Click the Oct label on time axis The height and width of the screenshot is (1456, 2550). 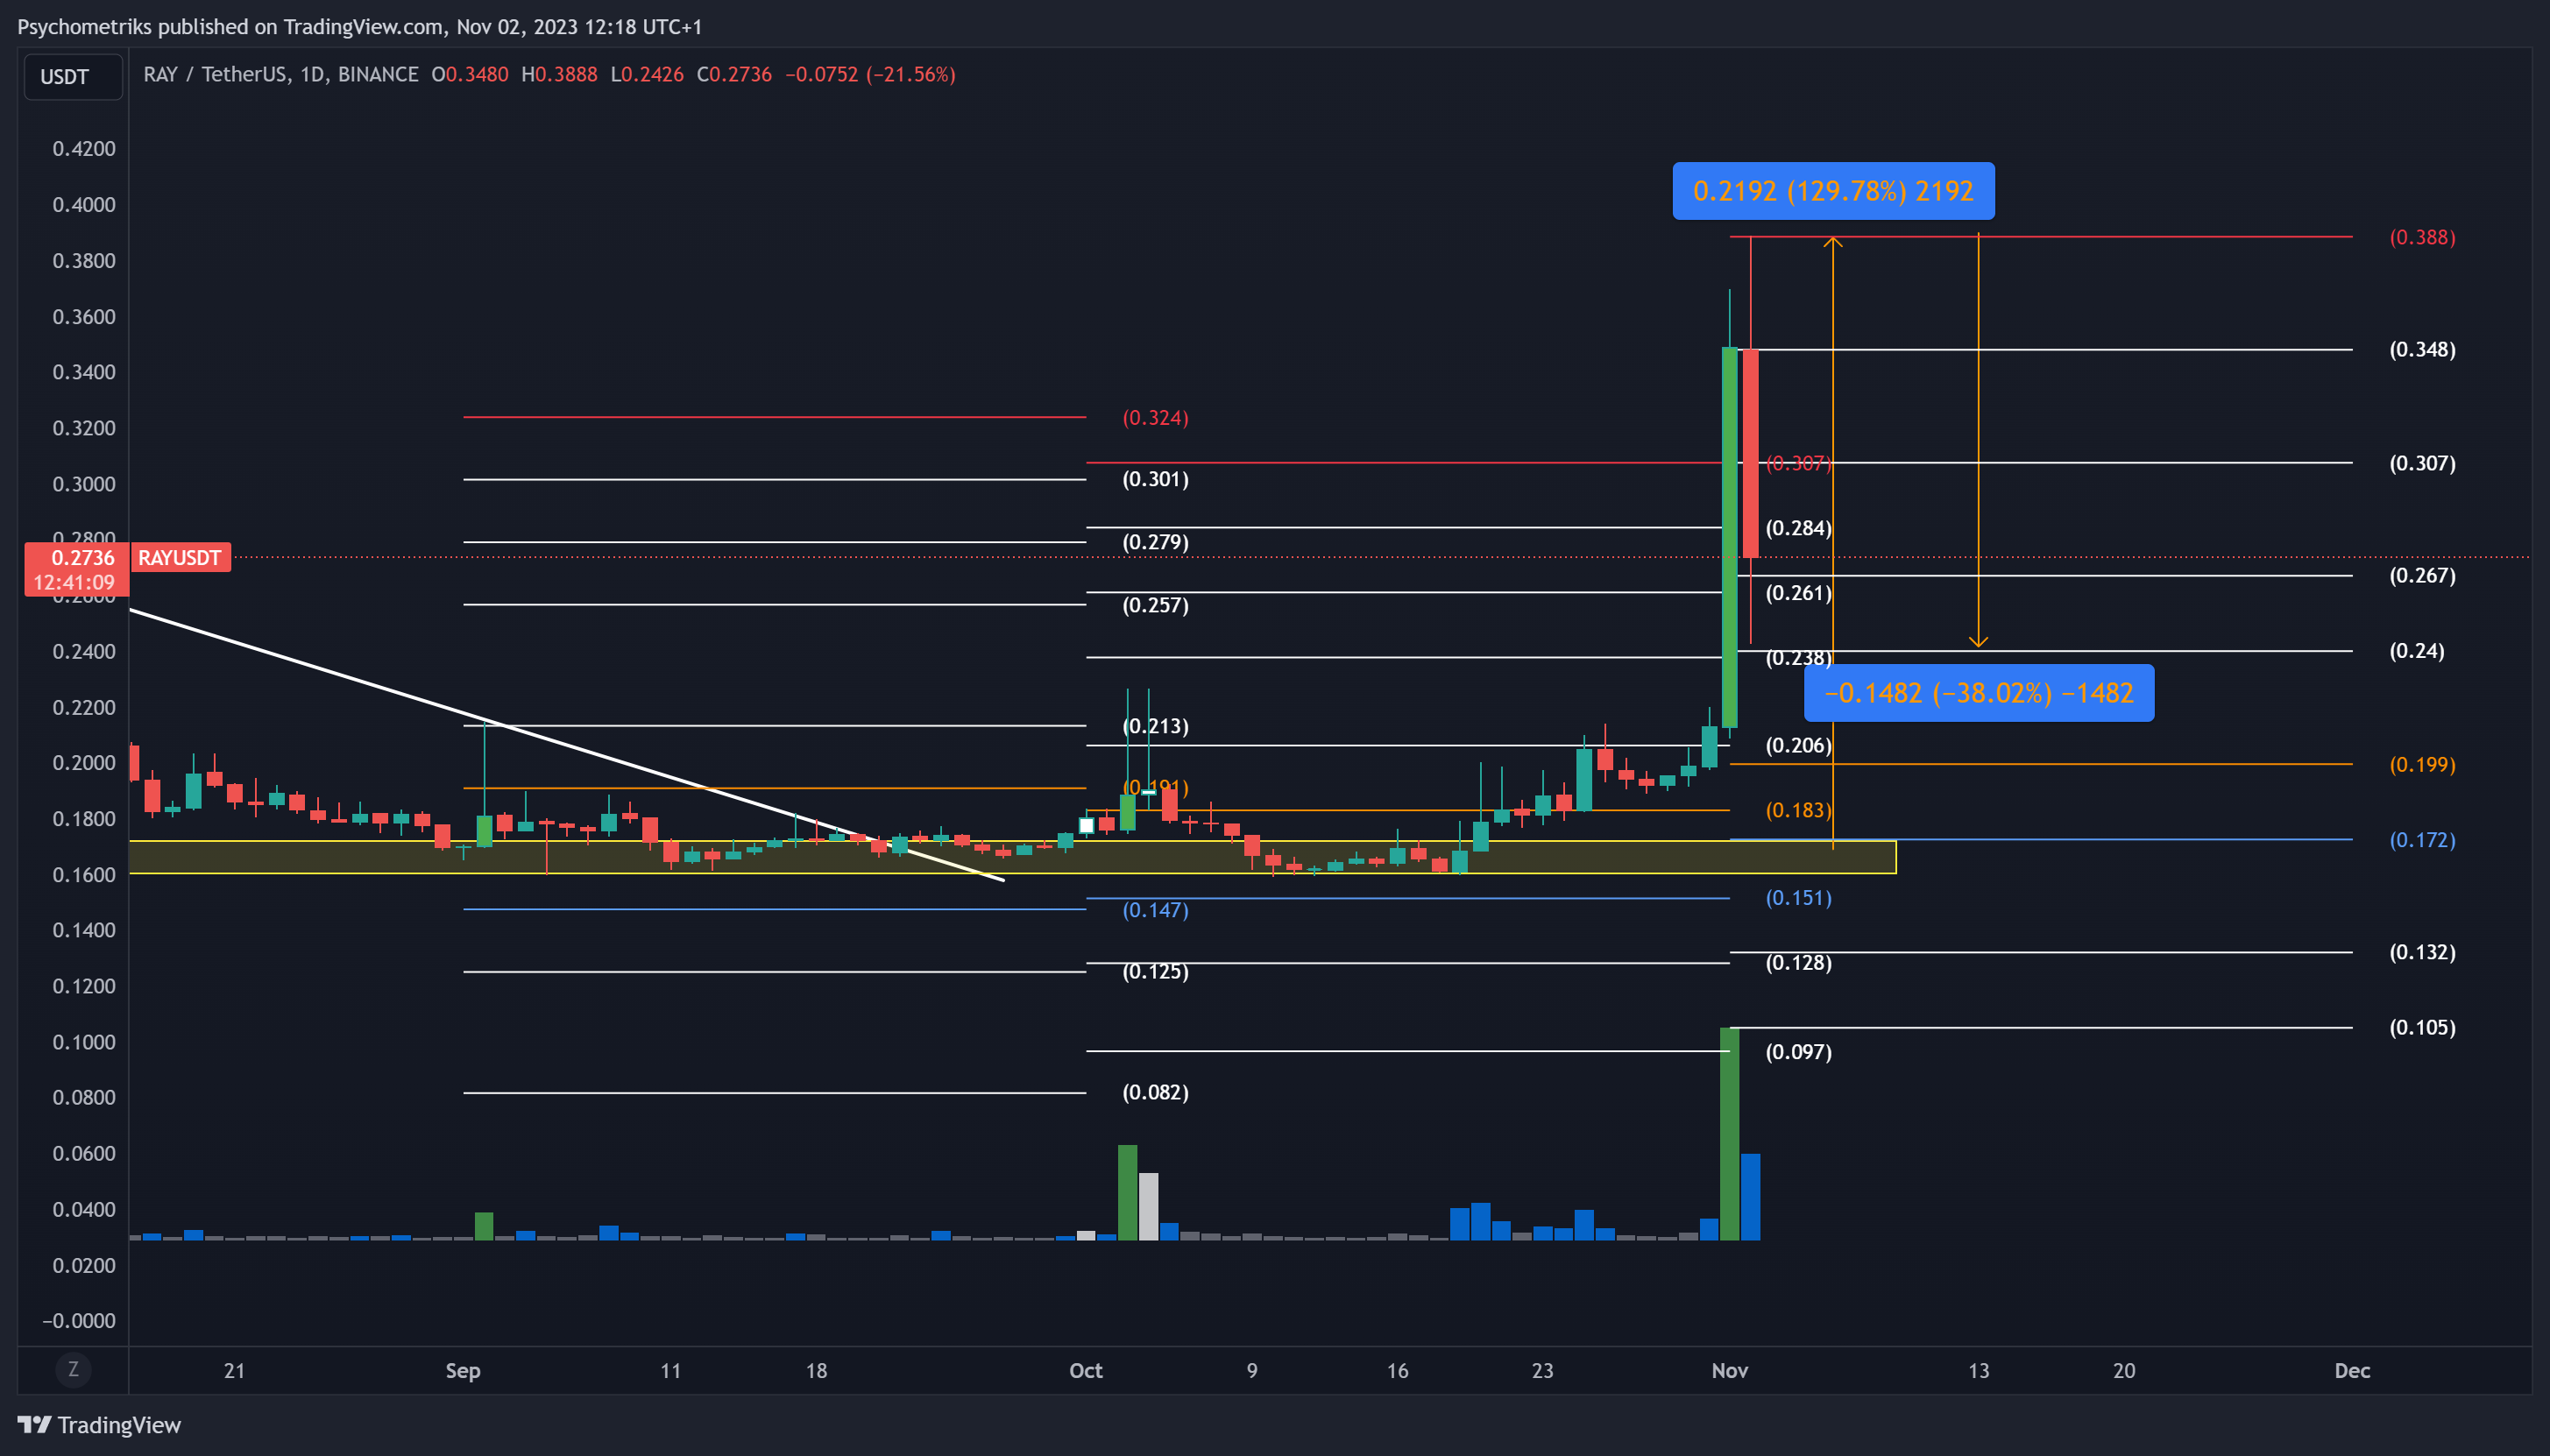point(1085,1370)
